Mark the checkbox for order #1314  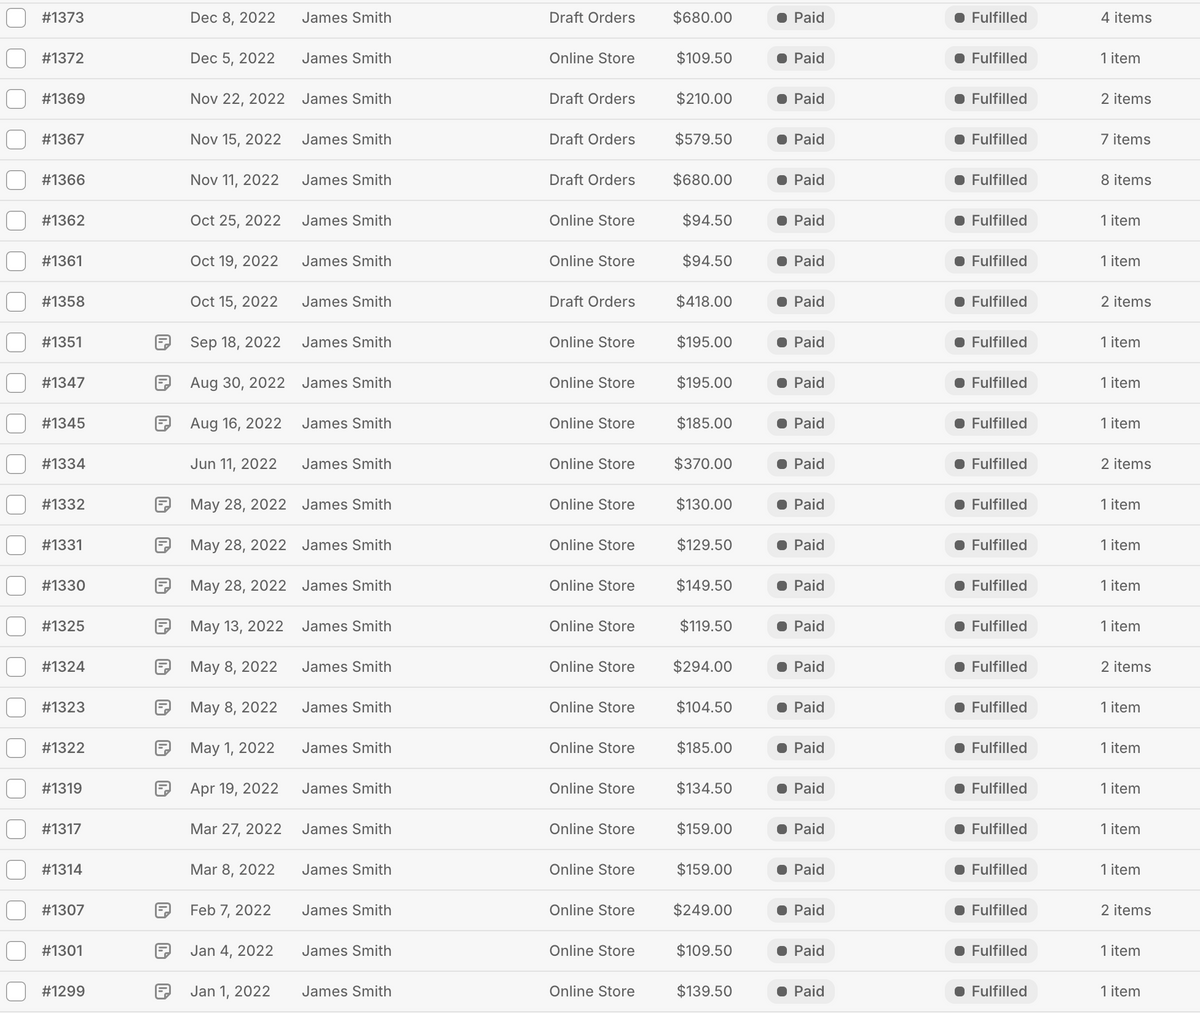pos(16,869)
